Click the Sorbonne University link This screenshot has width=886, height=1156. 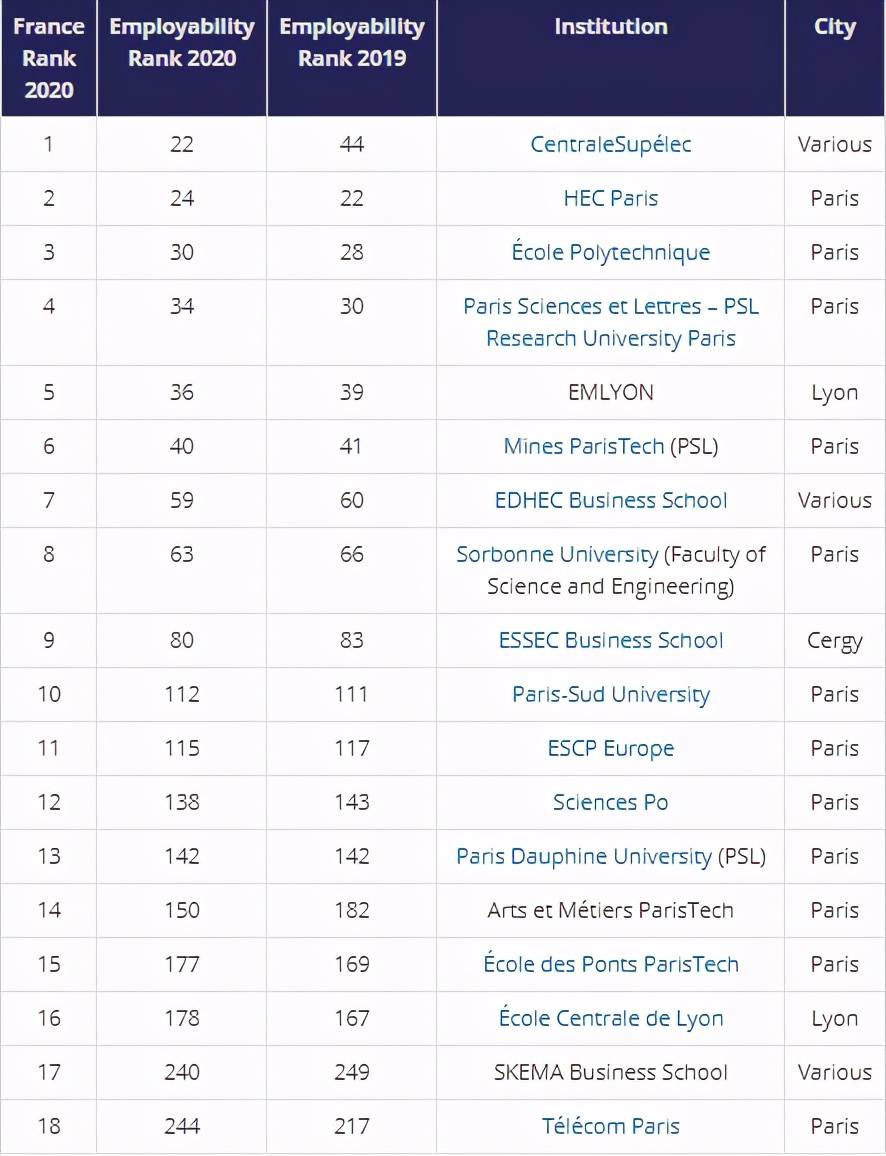click(x=557, y=554)
